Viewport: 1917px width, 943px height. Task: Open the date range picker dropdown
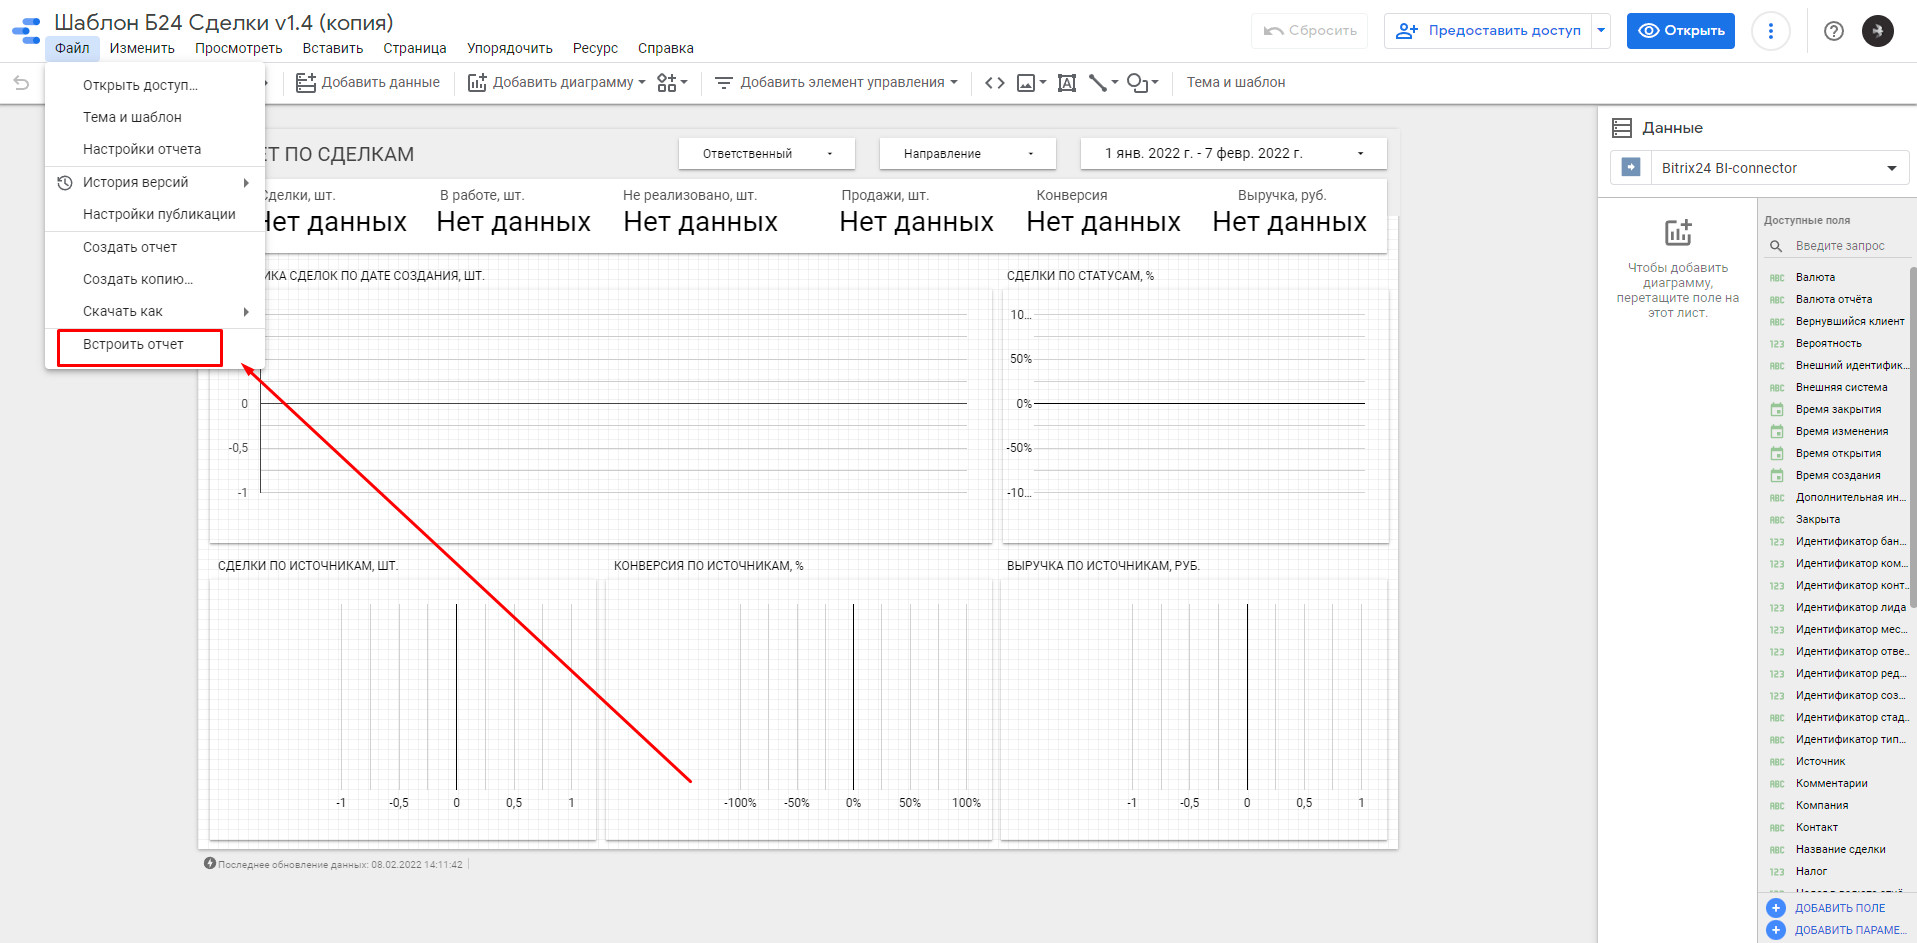pos(1233,154)
